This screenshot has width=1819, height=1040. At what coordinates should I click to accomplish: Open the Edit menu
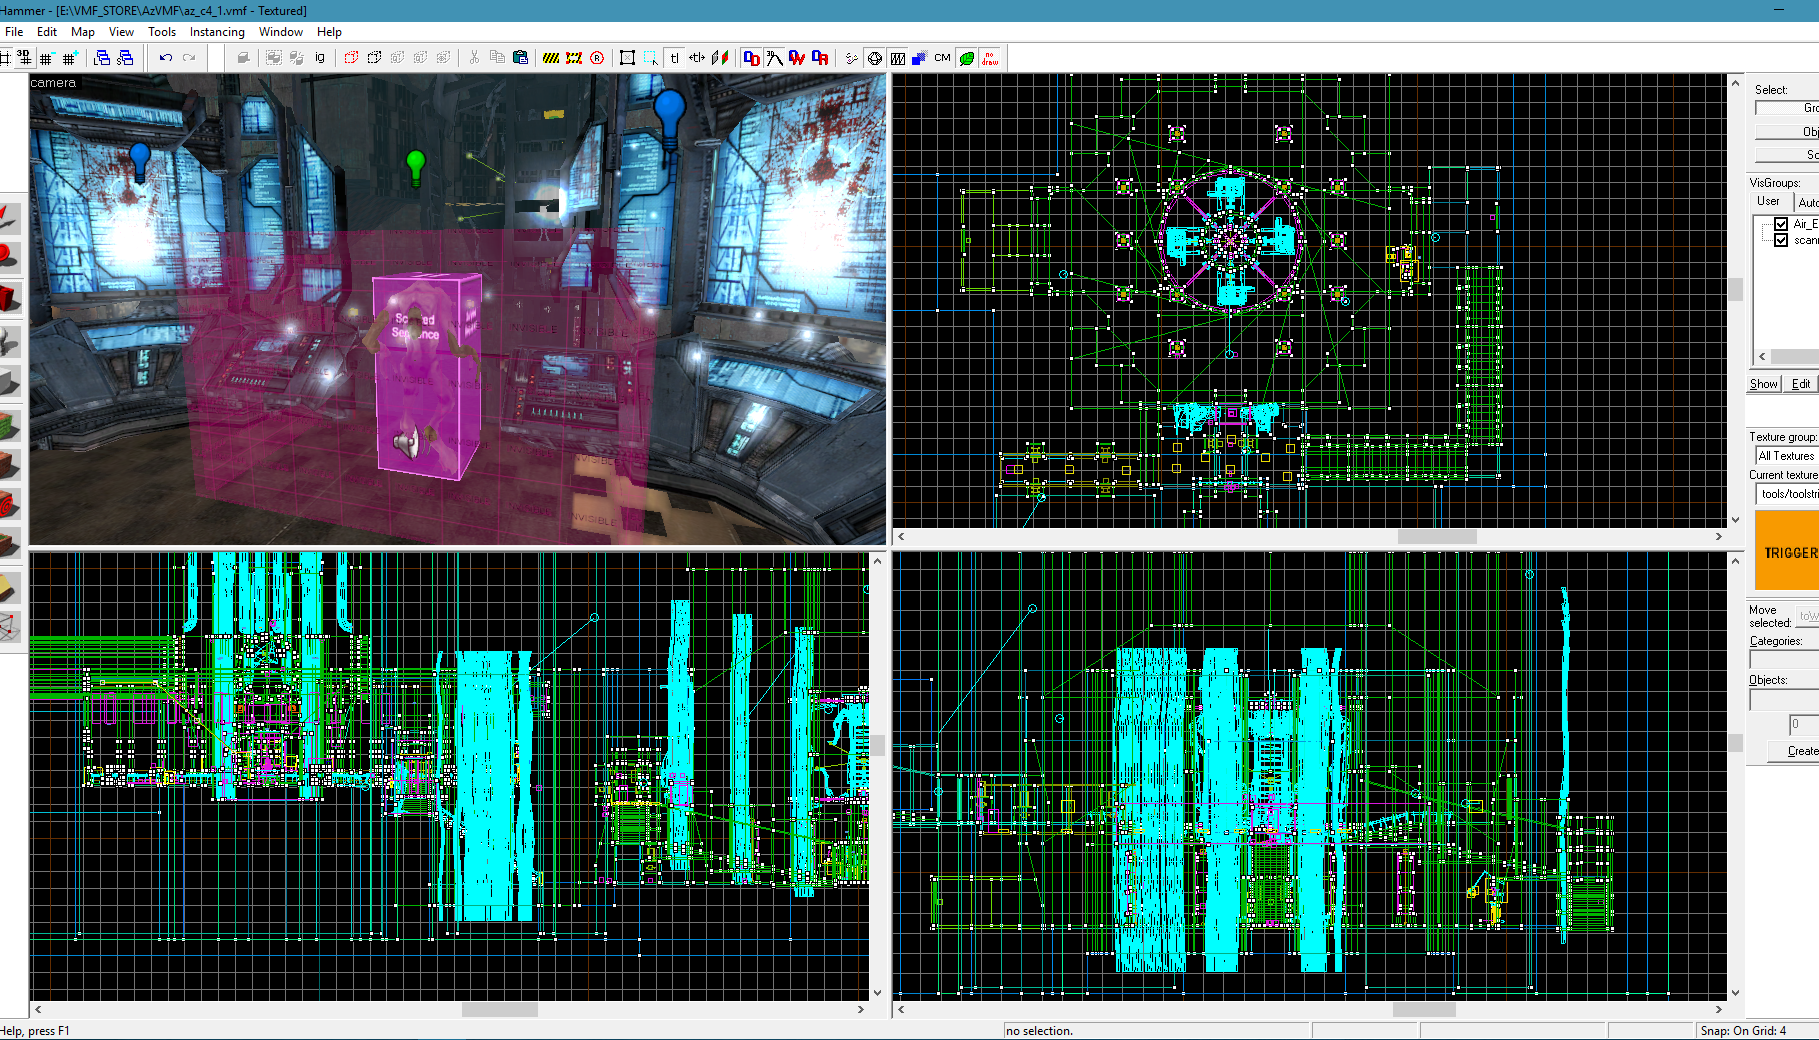click(47, 32)
